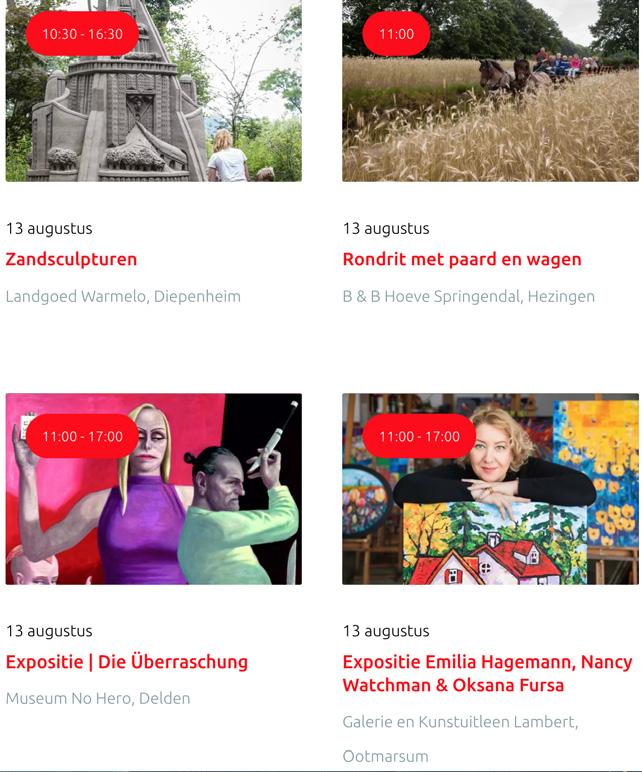Viewport: 642px width, 772px height.
Task: Click the sand sculpture photo
Action: pyautogui.click(x=154, y=91)
